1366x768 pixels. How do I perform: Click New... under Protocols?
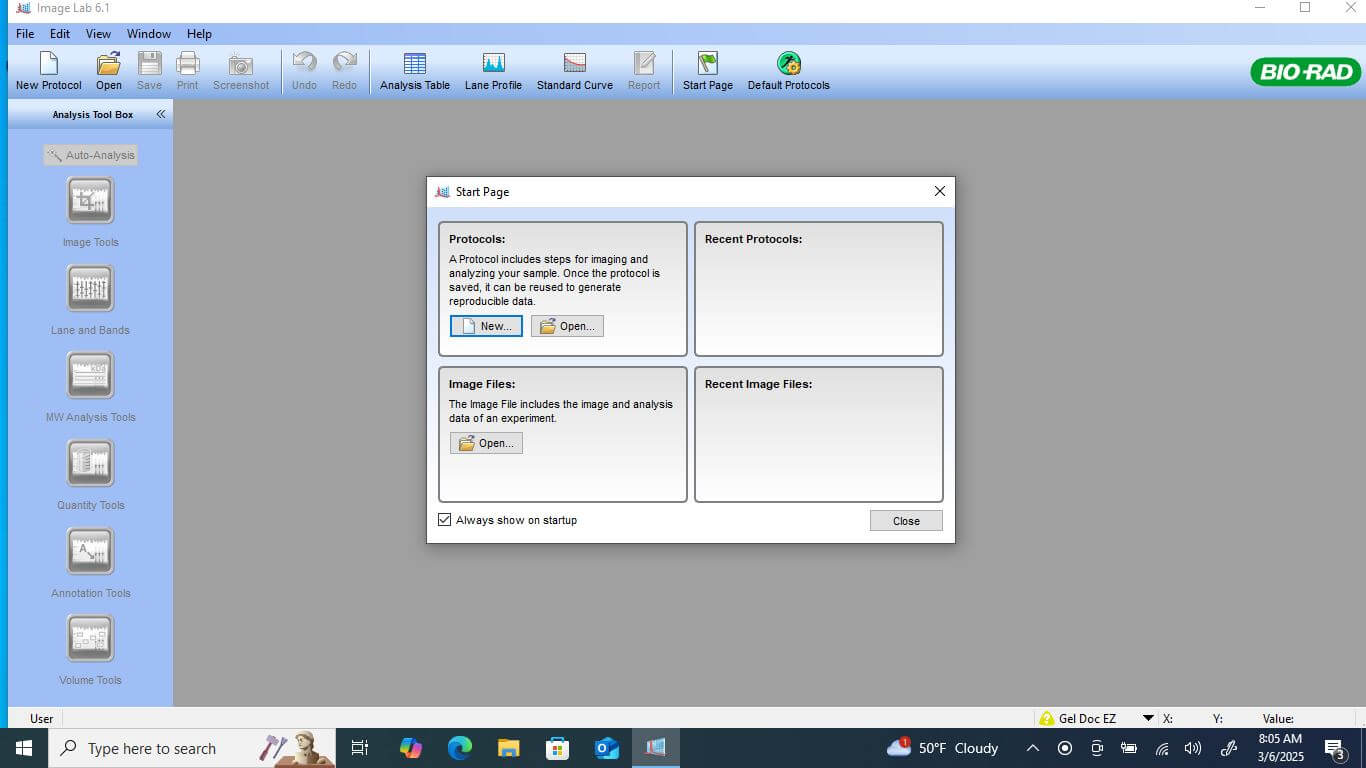coord(486,326)
